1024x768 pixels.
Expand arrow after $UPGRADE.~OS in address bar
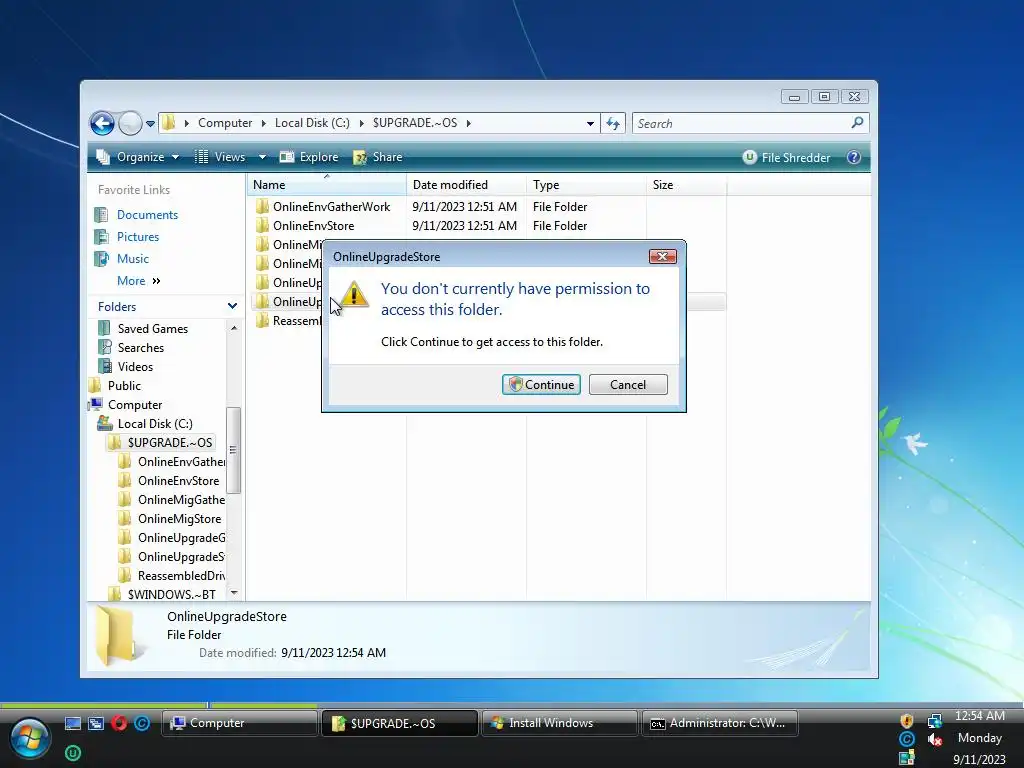(468, 123)
